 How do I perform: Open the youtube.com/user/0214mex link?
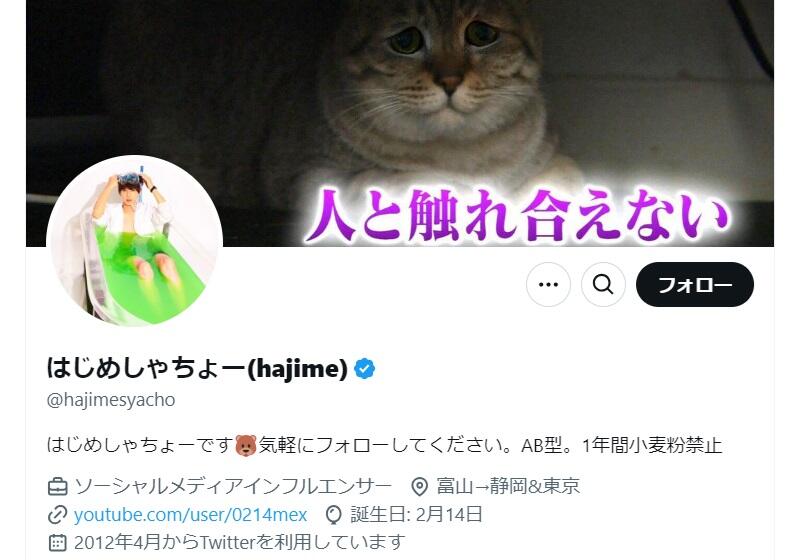pyautogui.click(x=190, y=515)
